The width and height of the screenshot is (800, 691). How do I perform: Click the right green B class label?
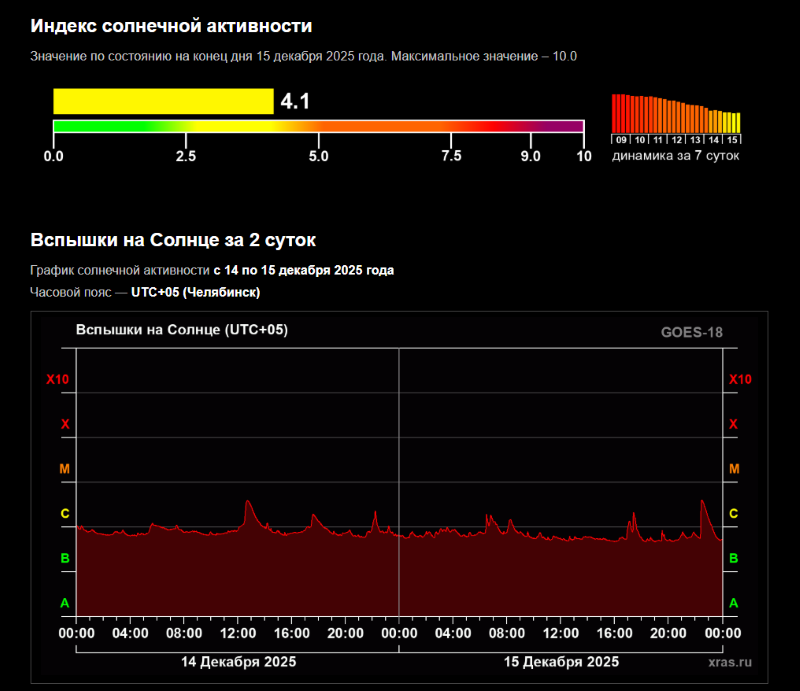click(x=734, y=558)
